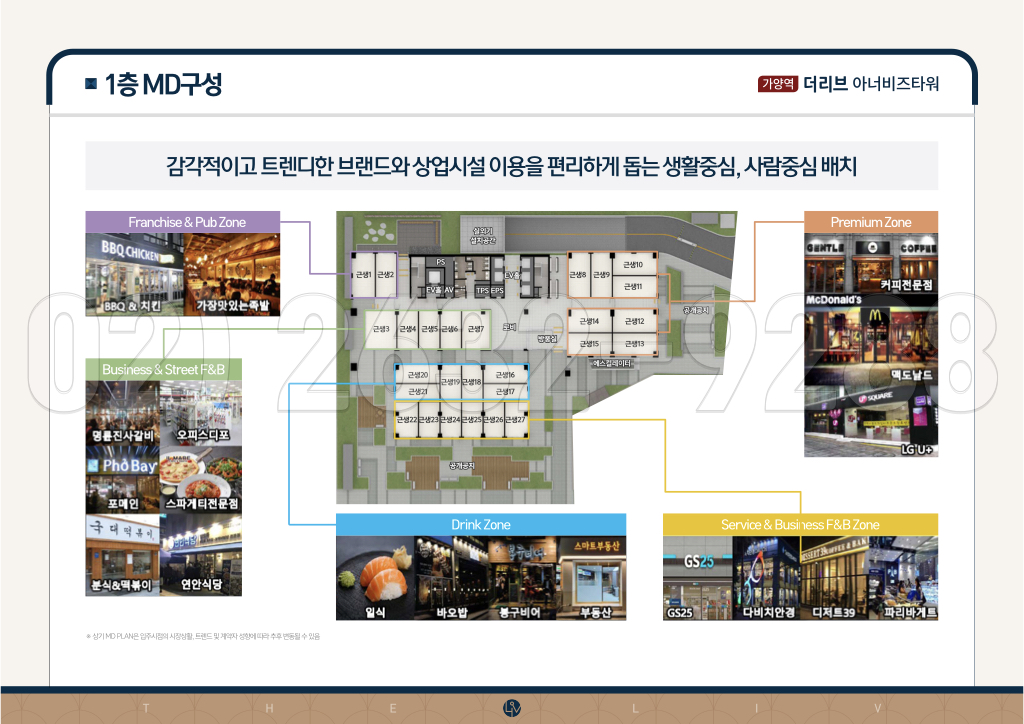Open the 부동산 office photo
The height and width of the screenshot is (724, 1024).
click(x=591, y=578)
